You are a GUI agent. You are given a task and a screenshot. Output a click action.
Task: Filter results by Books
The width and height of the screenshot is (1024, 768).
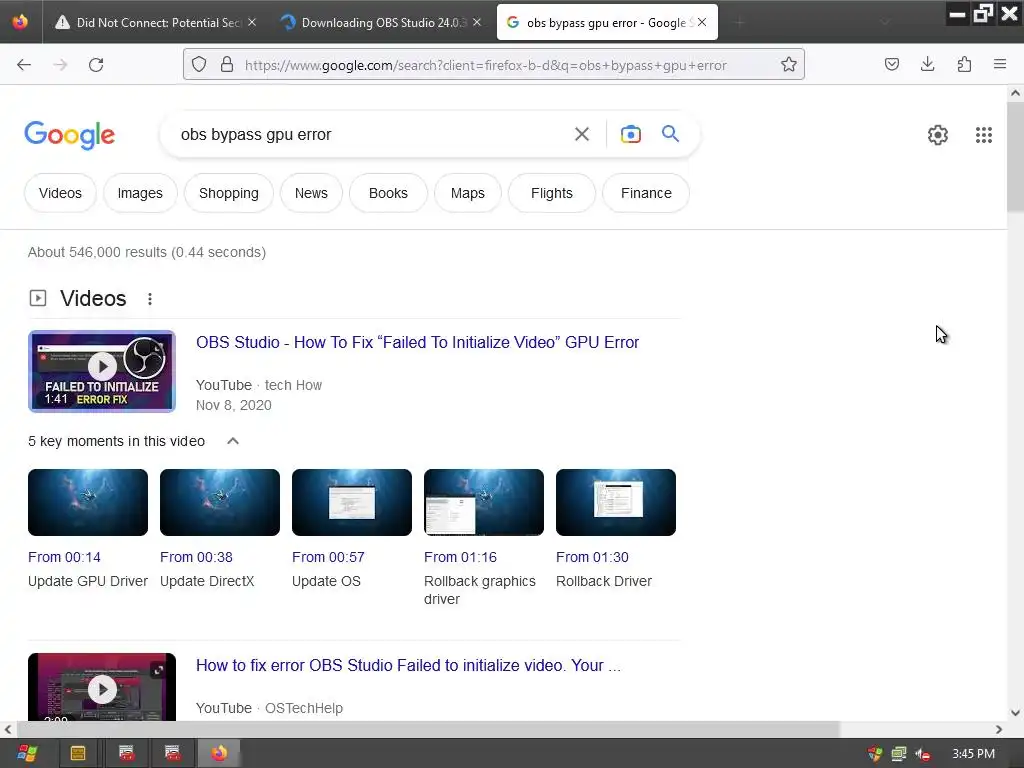point(388,193)
